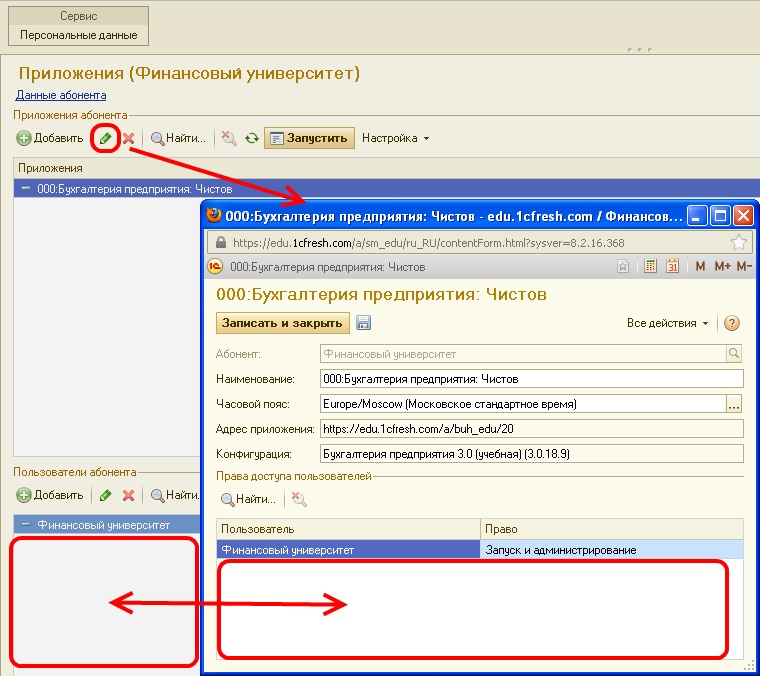Screen dimensions: 760x676
Task: Open Данные абонента link
Action: 61,95
